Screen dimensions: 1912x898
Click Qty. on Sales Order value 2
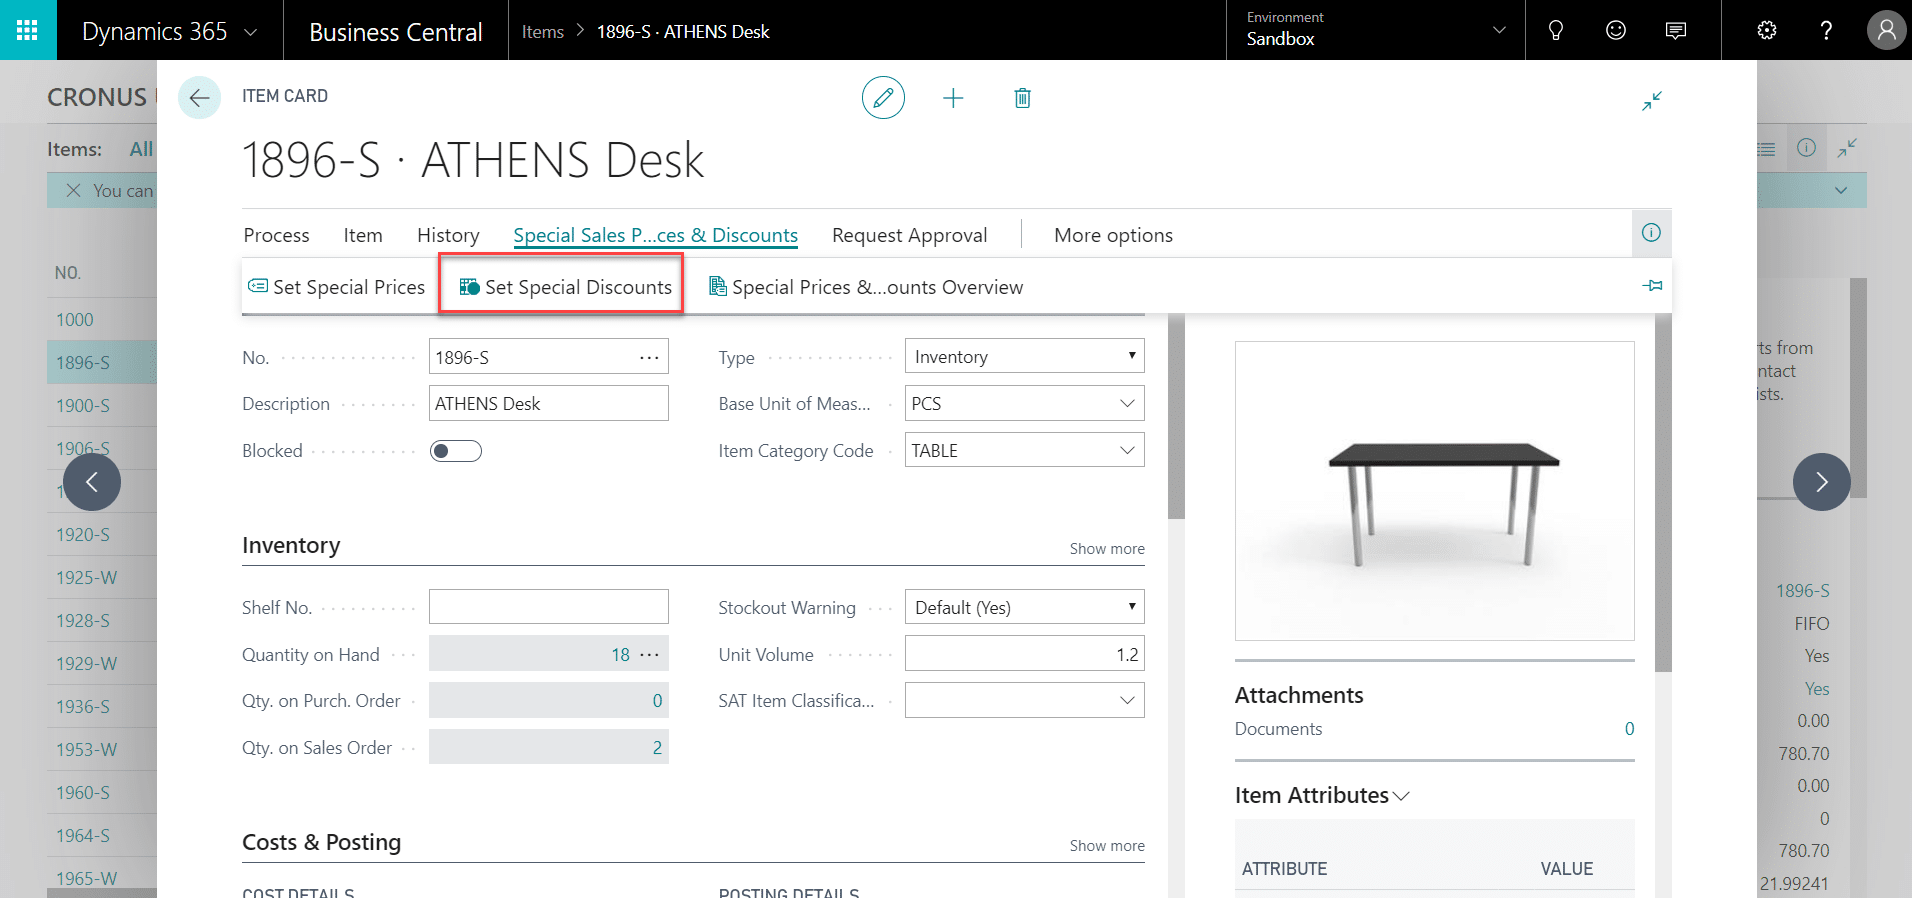coord(657,747)
